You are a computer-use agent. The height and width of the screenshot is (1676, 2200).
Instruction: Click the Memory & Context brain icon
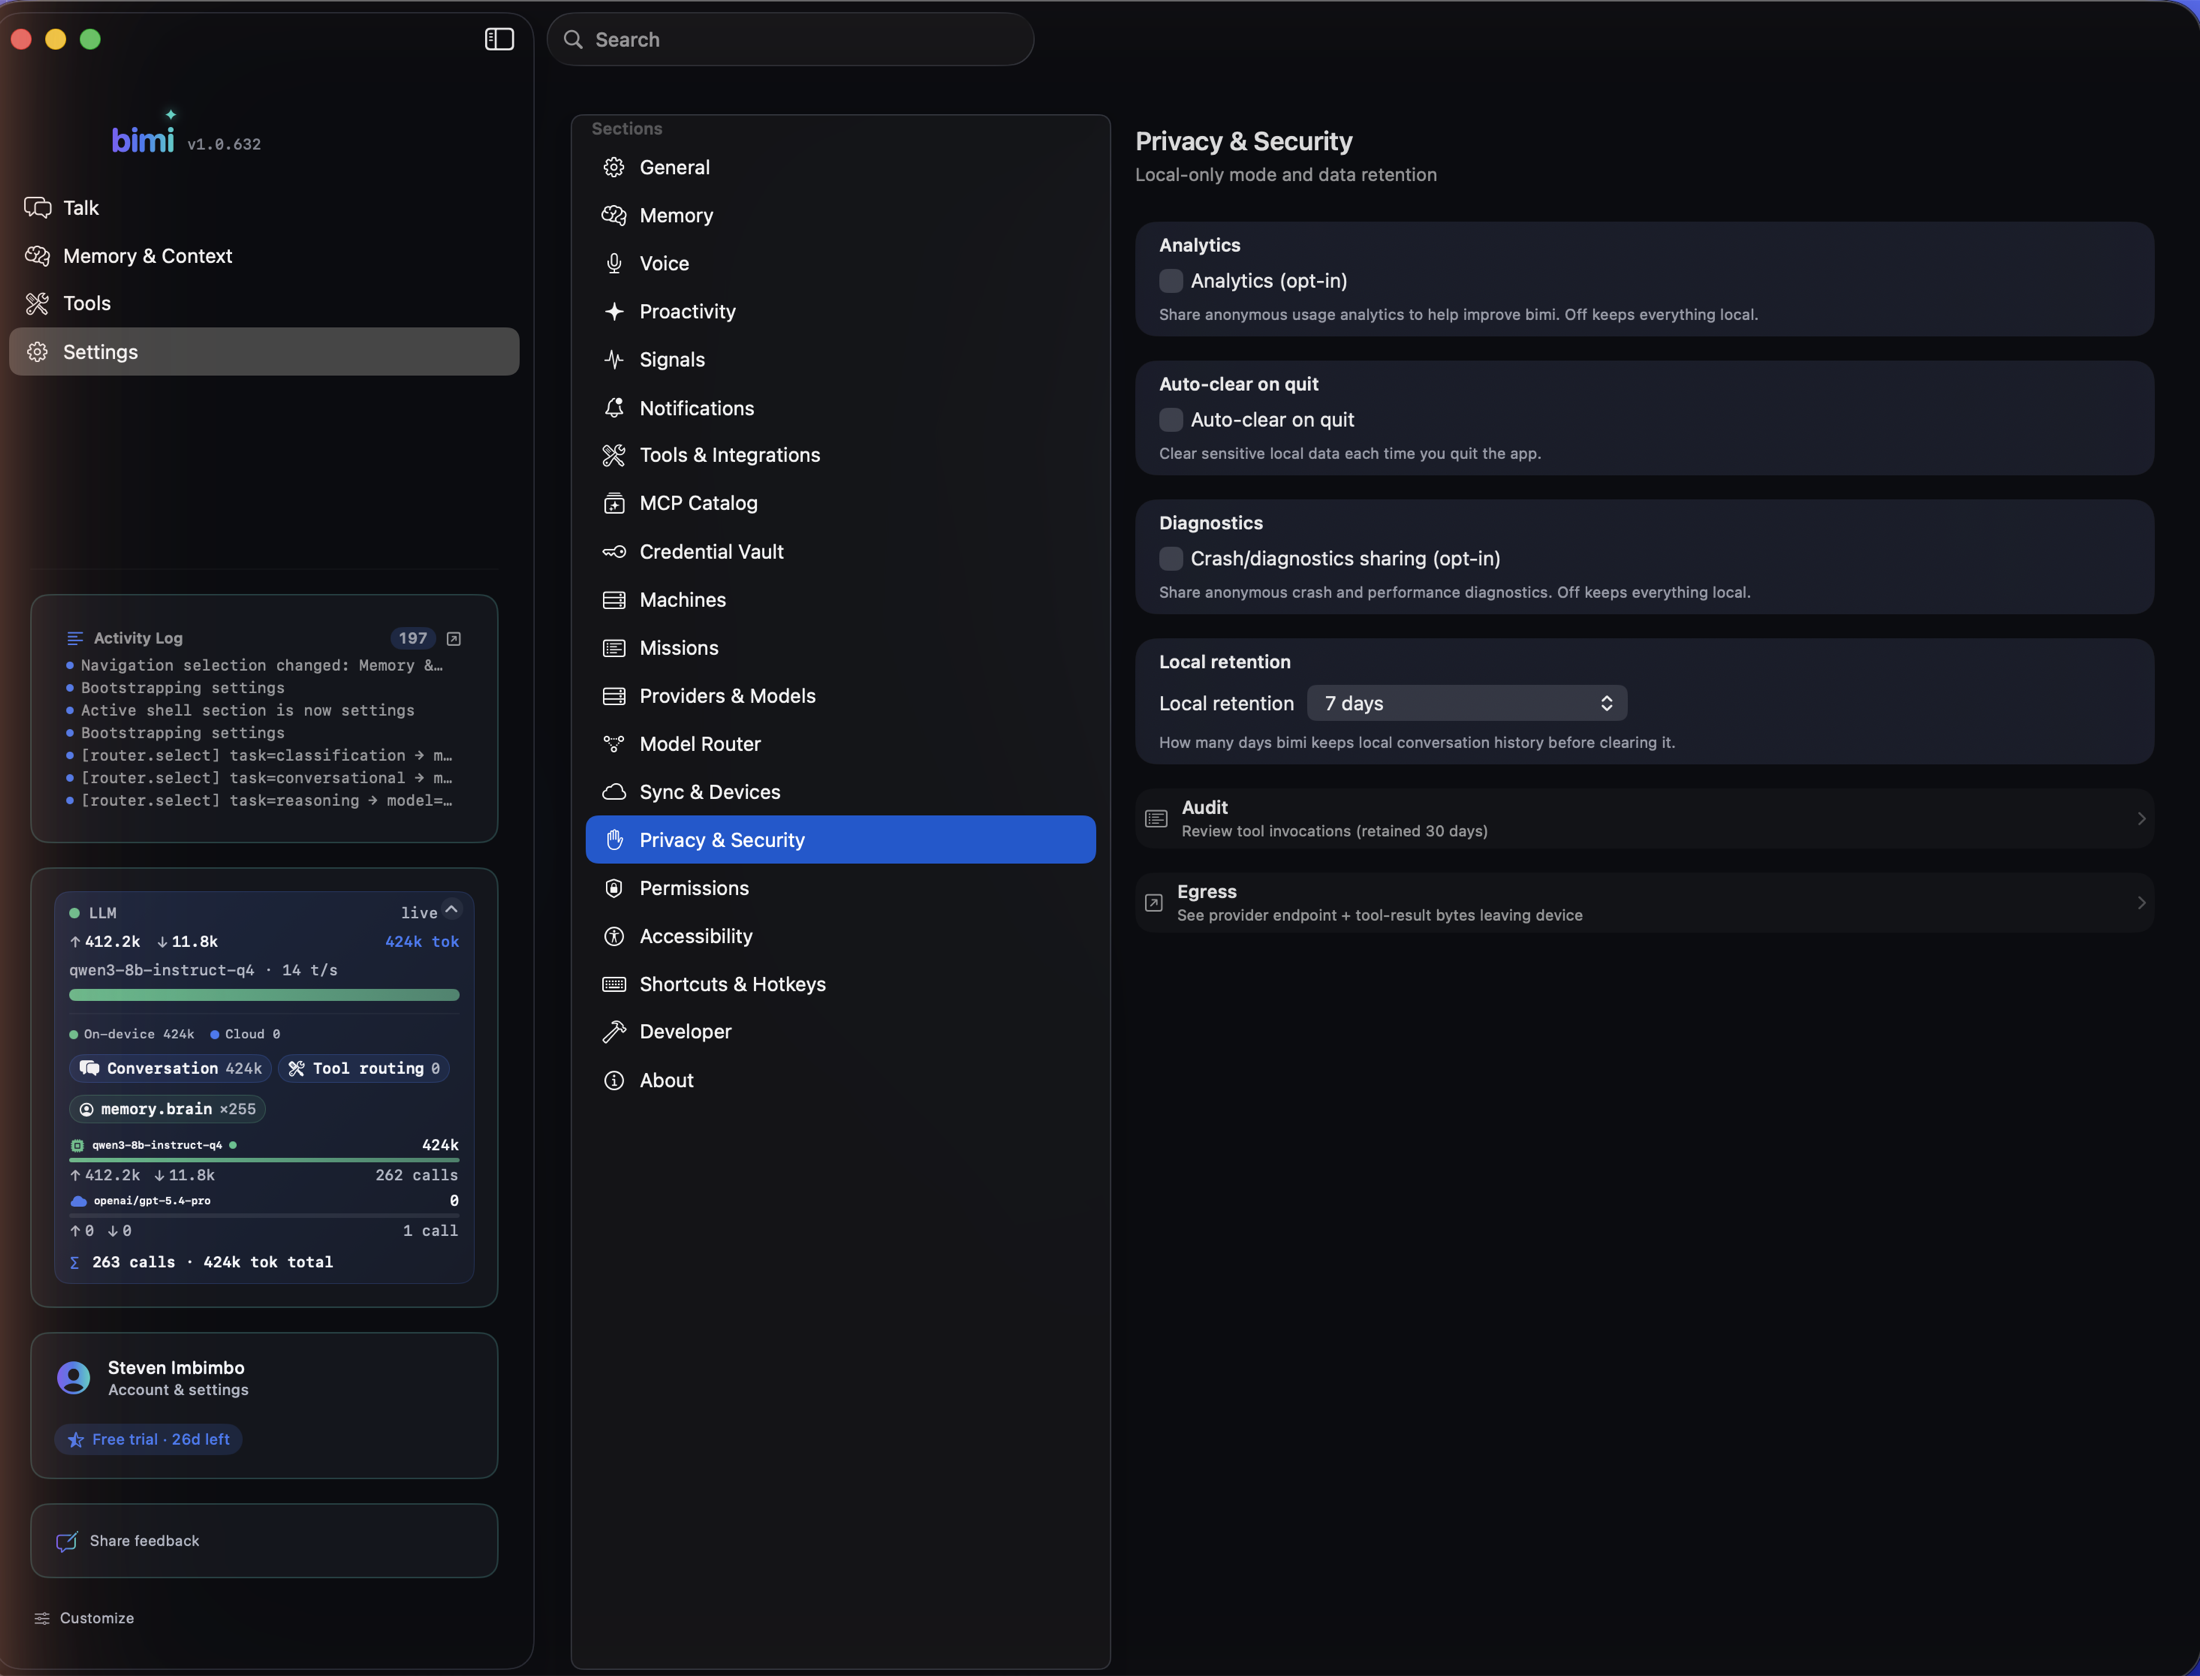click(x=38, y=256)
